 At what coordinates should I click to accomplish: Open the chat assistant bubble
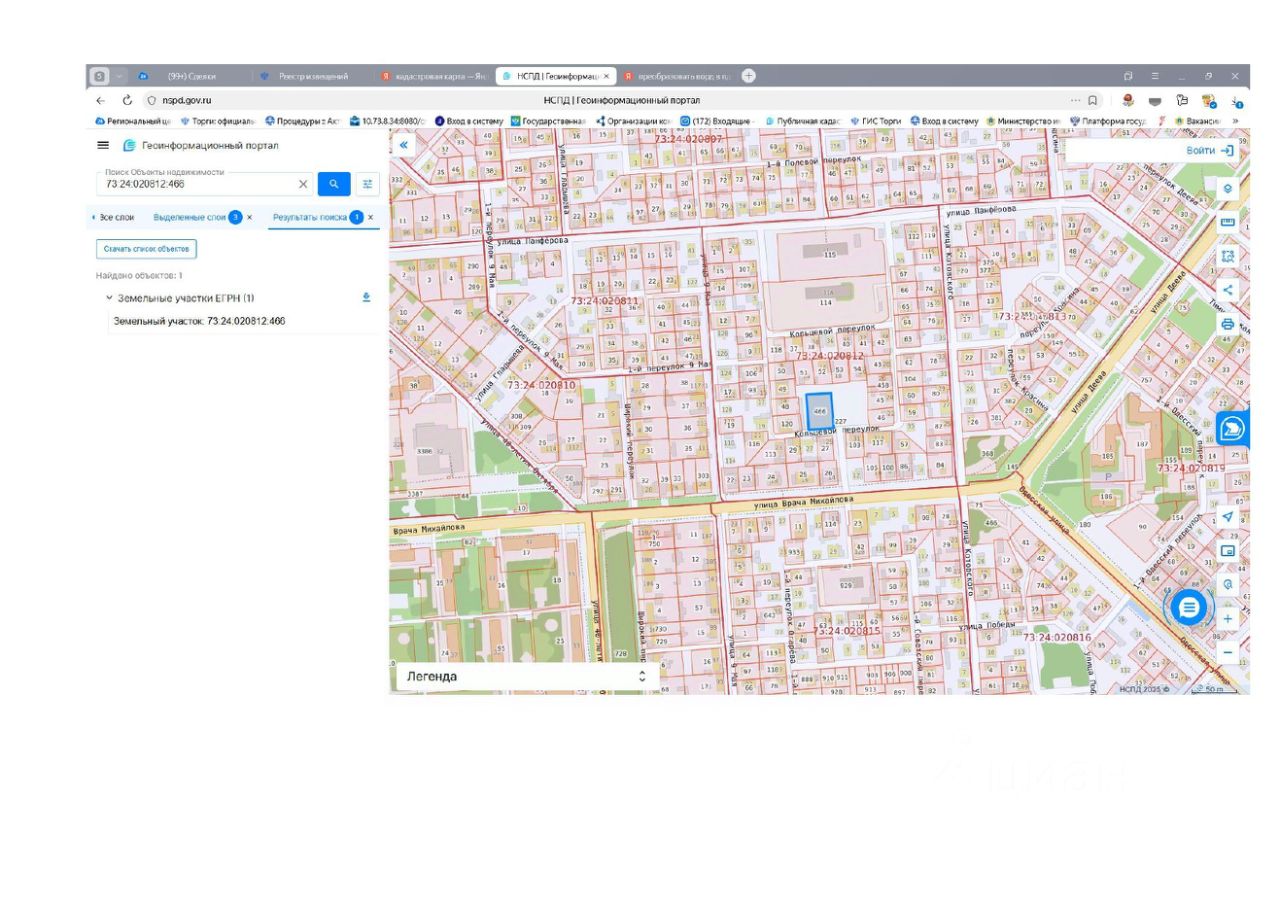tap(1188, 607)
